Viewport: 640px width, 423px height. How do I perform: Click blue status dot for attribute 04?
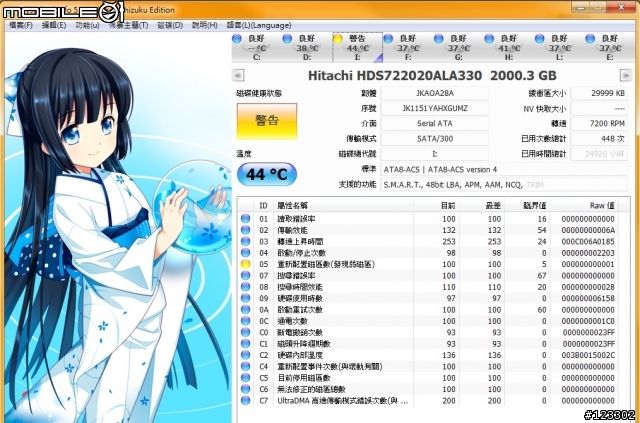click(x=245, y=253)
